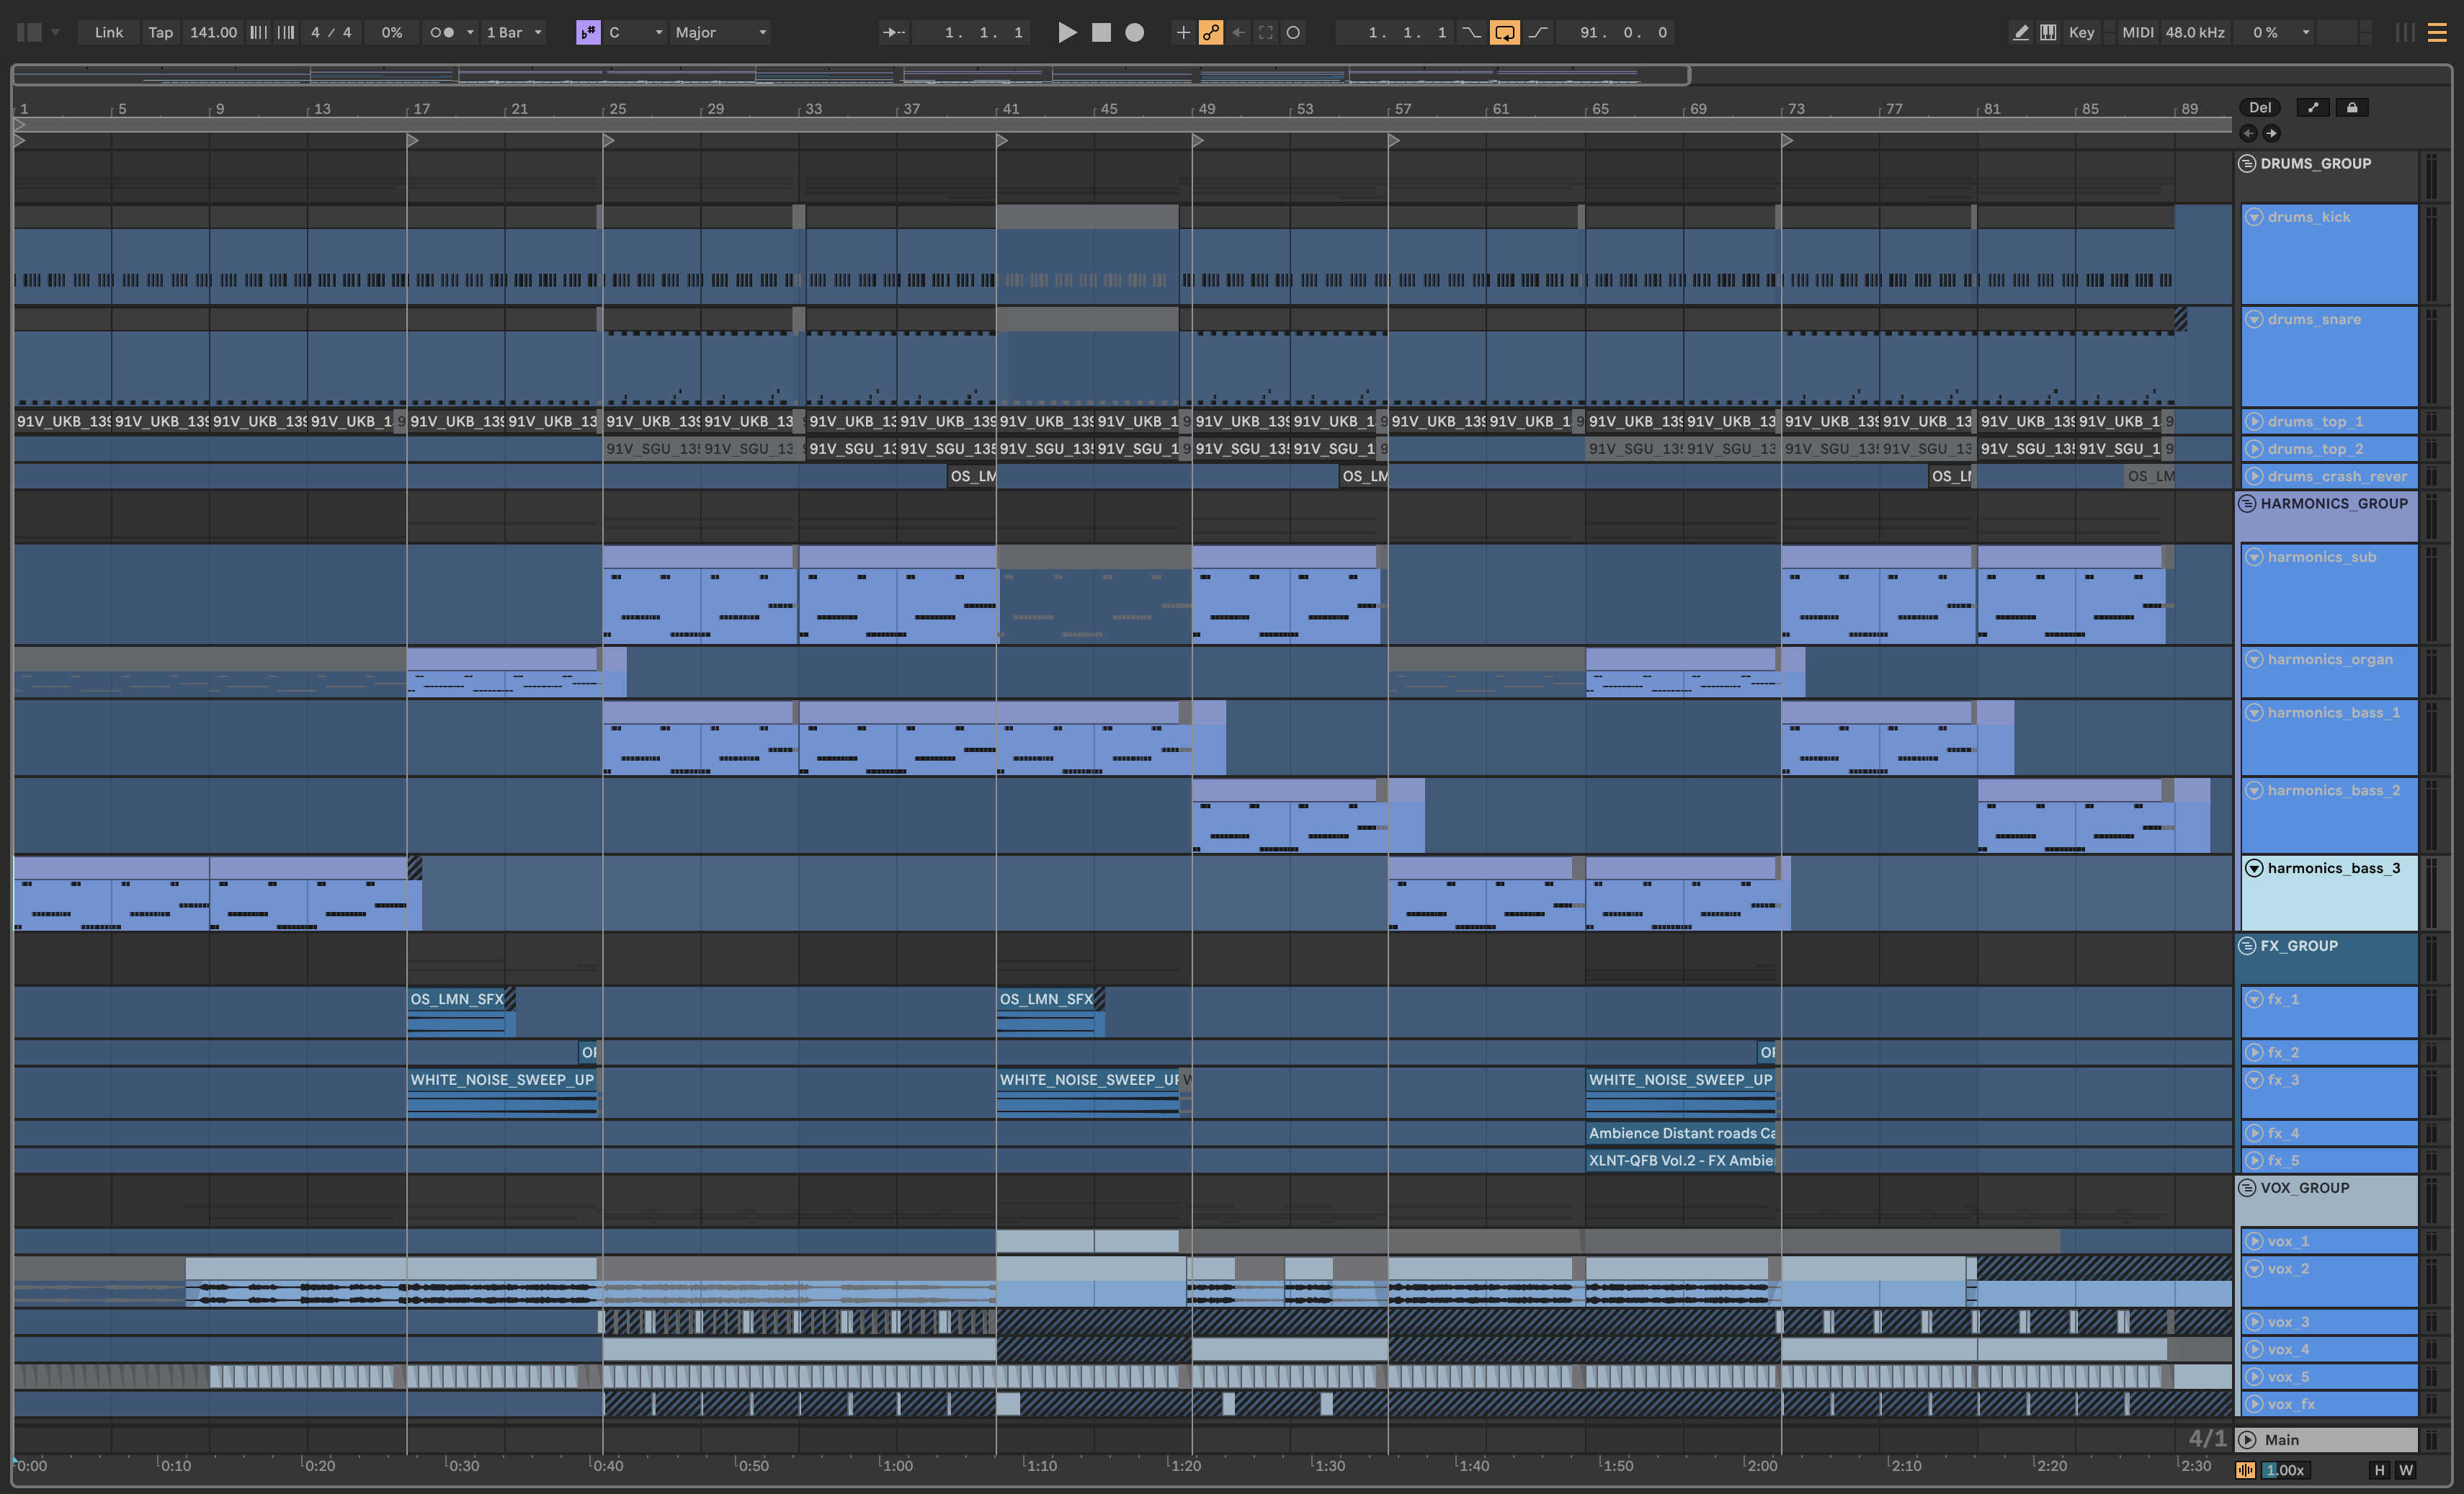Screen dimensions: 2464x1494
Task: Jump to next locator arrow
Action: (x=2271, y=133)
